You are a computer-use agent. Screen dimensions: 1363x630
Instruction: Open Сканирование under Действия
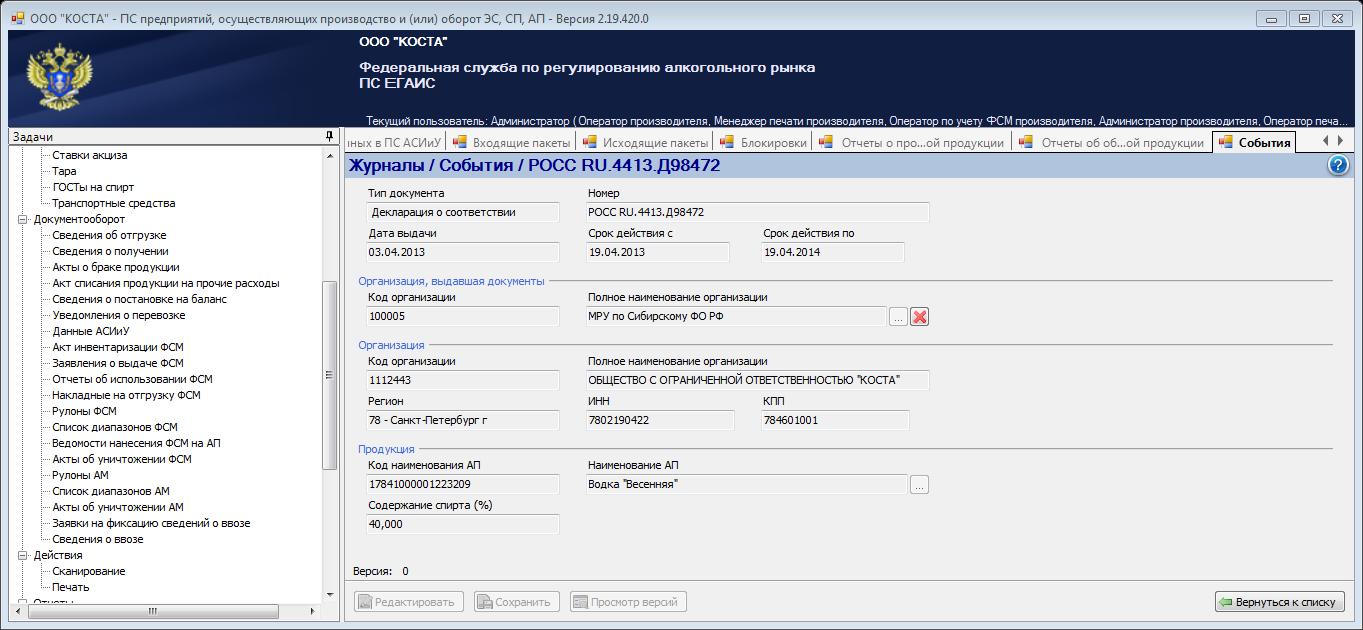pos(89,571)
